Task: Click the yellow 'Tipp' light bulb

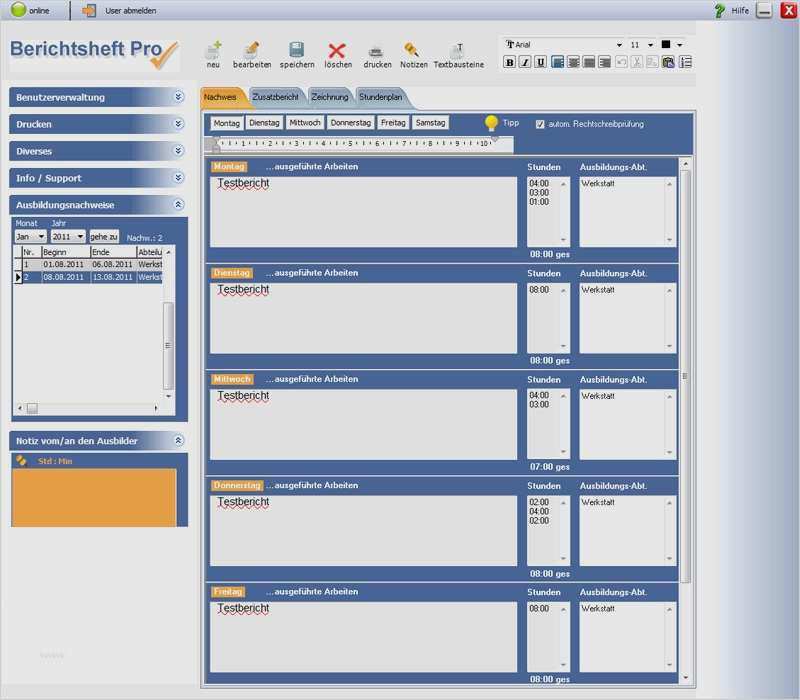Action: (x=491, y=122)
